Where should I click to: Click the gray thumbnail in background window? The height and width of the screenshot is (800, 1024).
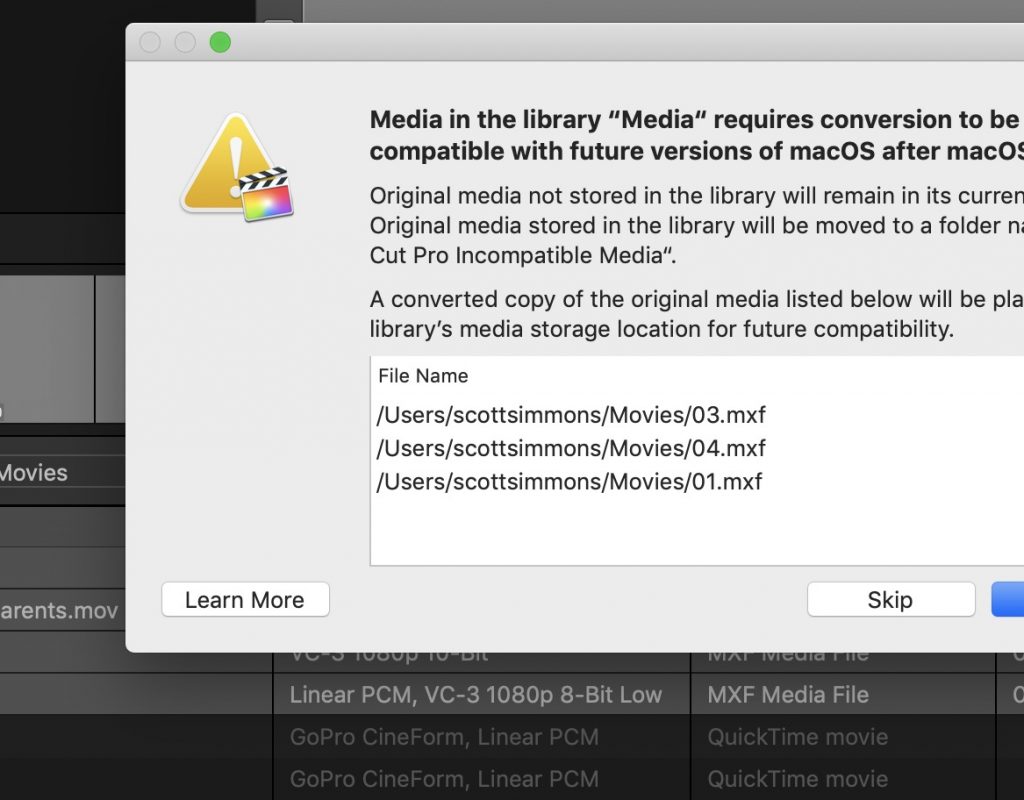point(47,349)
